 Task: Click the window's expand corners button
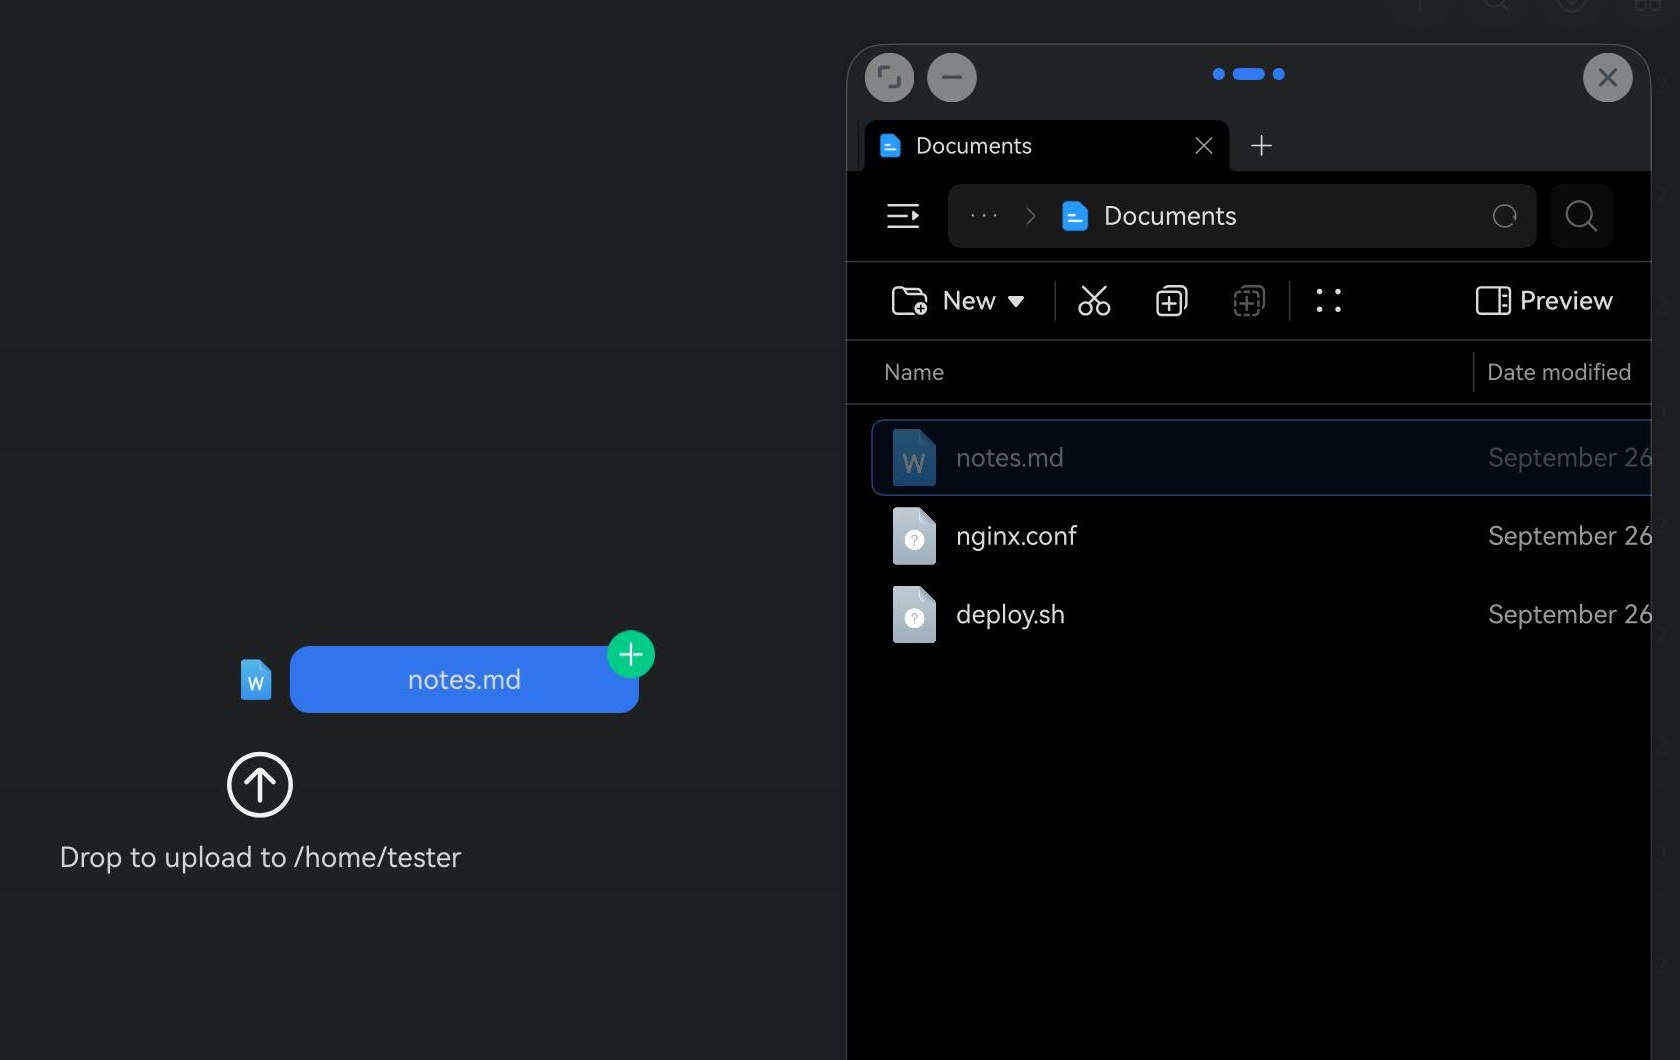pos(889,77)
